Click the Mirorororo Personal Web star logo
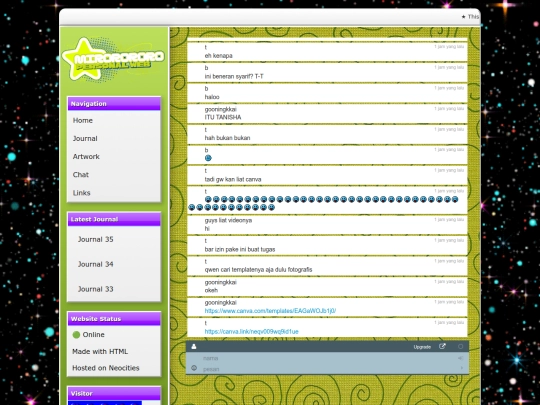 [x=113, y=59]
